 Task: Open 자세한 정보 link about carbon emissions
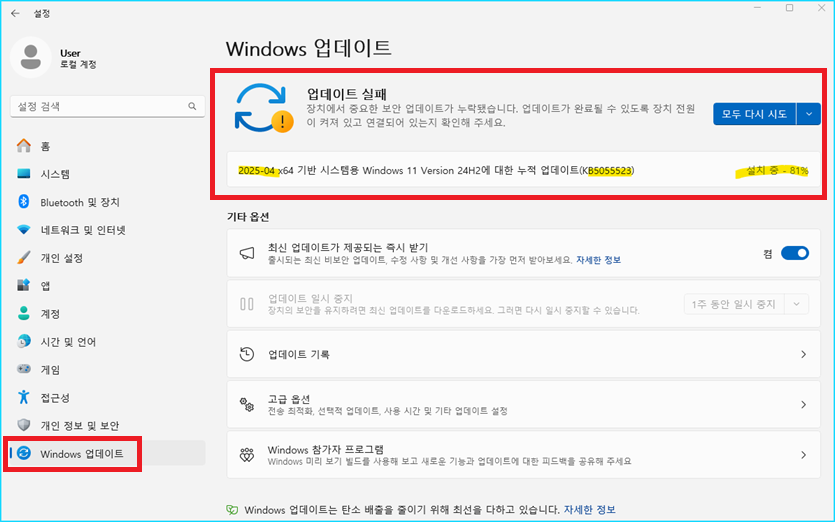click(590, 510)
